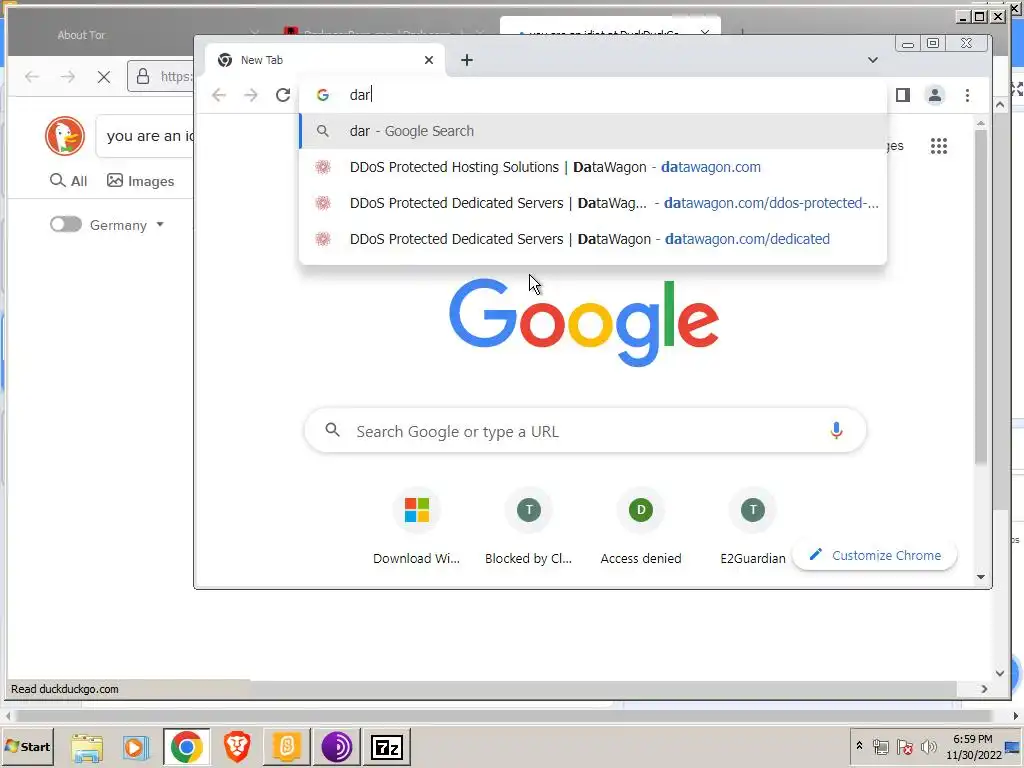Open the Google apps grid icon
This screenshot has width=1024, height=768.
point(938,146)
